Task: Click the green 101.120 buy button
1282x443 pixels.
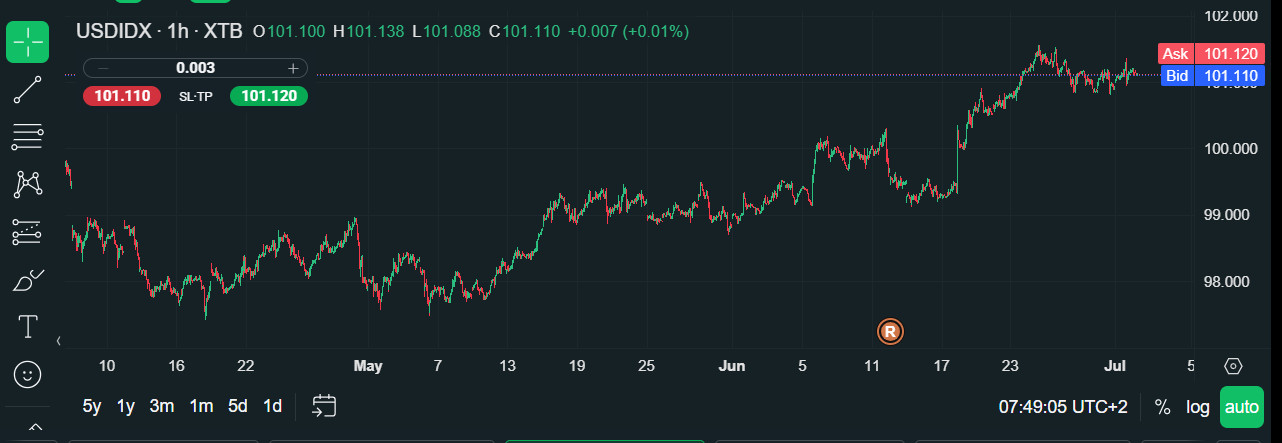Action: pyautogui.click(x=269, y=96)
